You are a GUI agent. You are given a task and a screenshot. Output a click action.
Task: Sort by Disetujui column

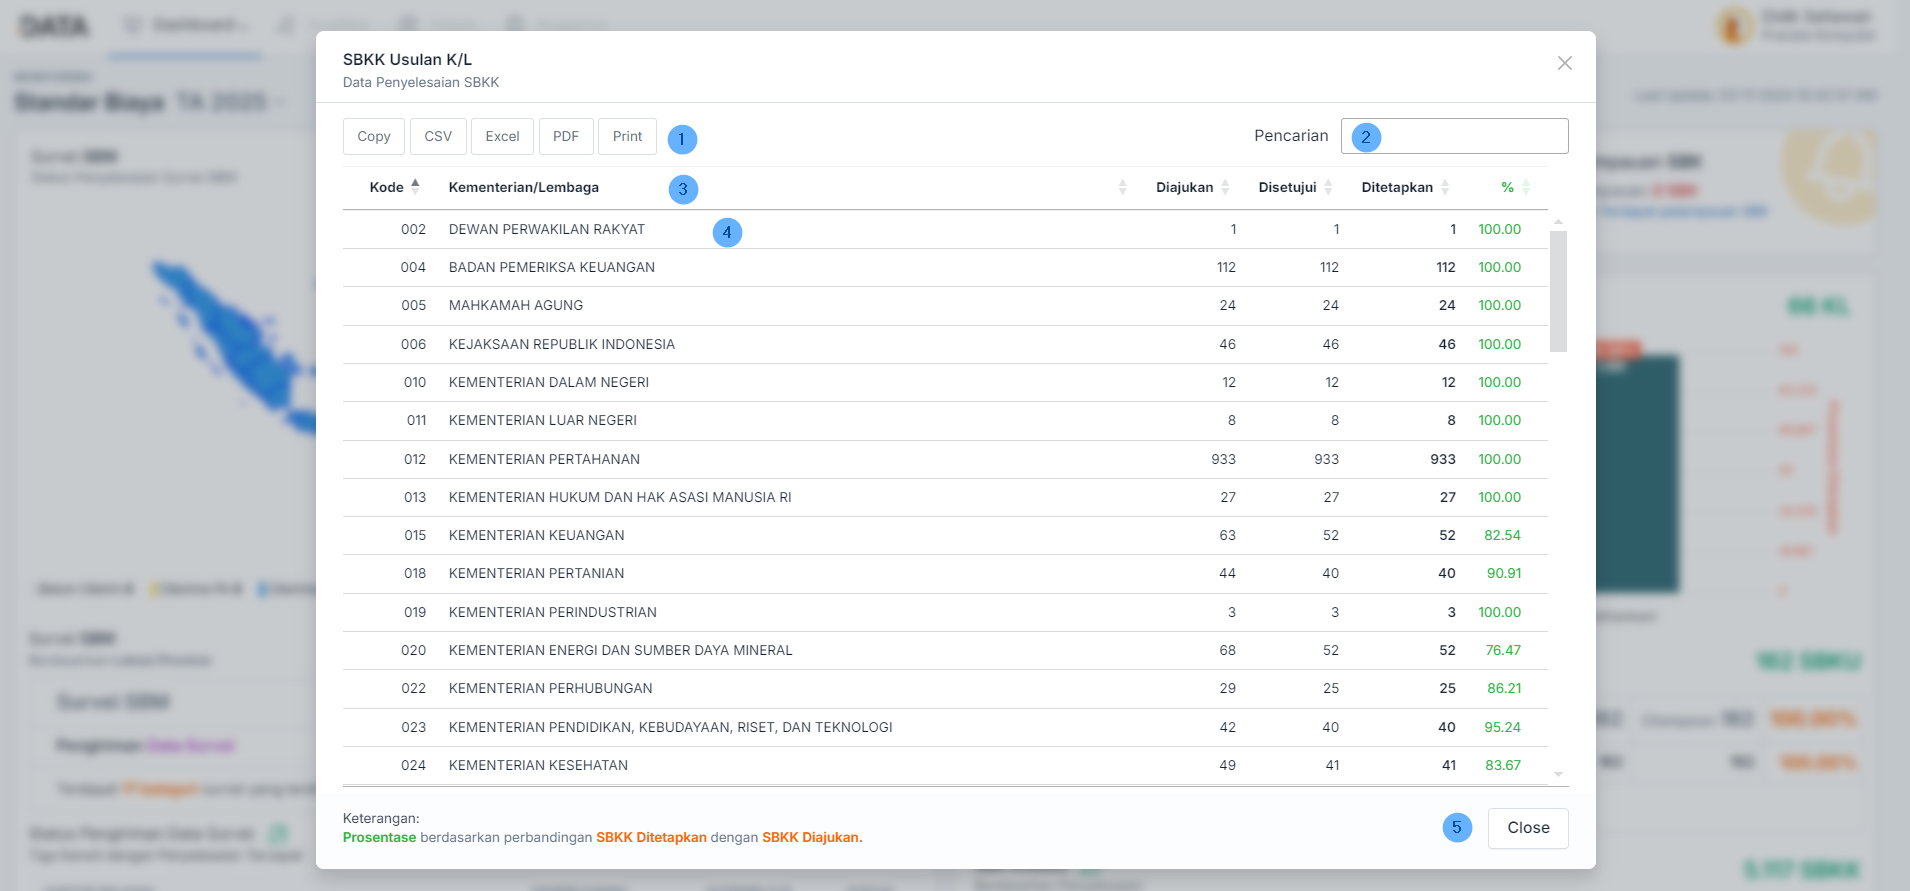(1287, 187)
